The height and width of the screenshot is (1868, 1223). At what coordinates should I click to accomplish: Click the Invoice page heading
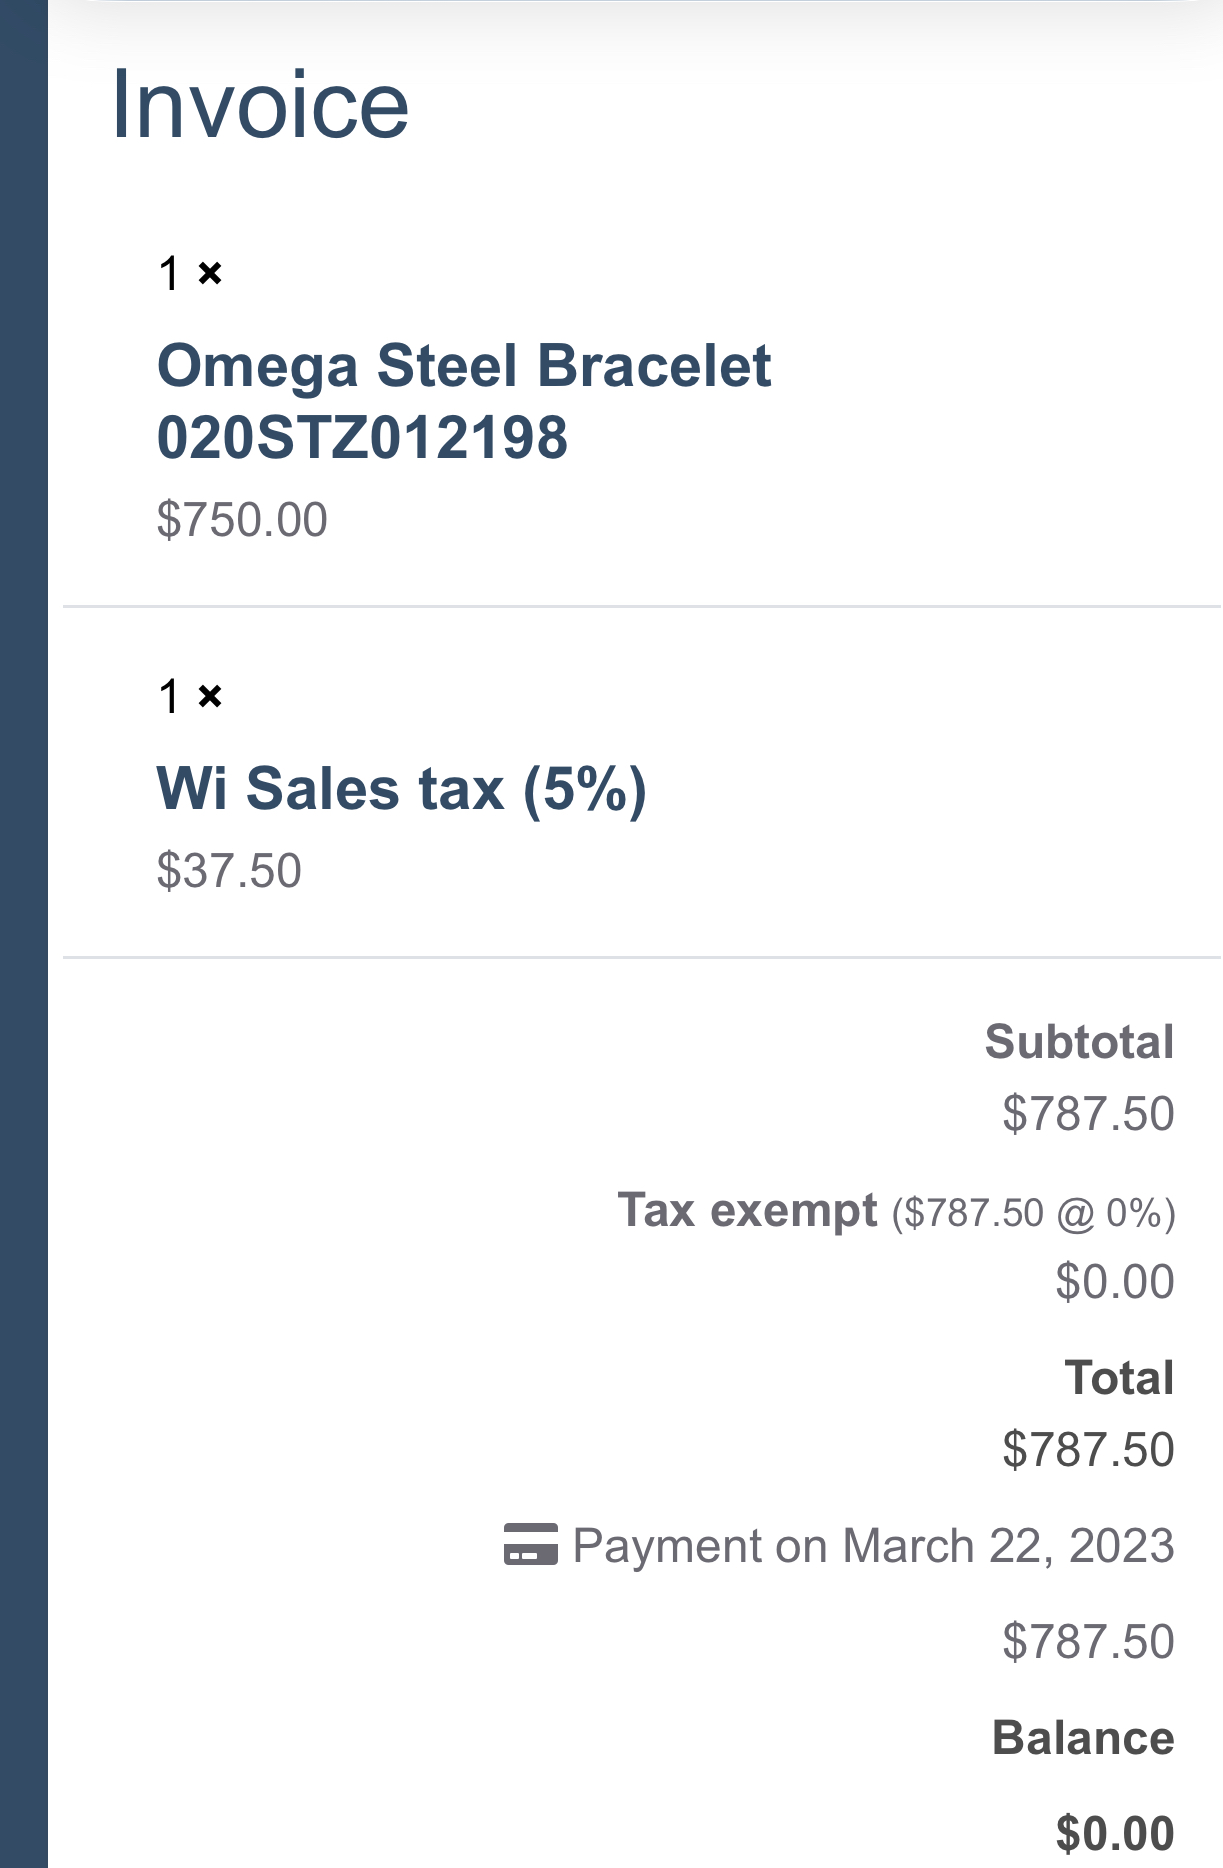[260, 105]
